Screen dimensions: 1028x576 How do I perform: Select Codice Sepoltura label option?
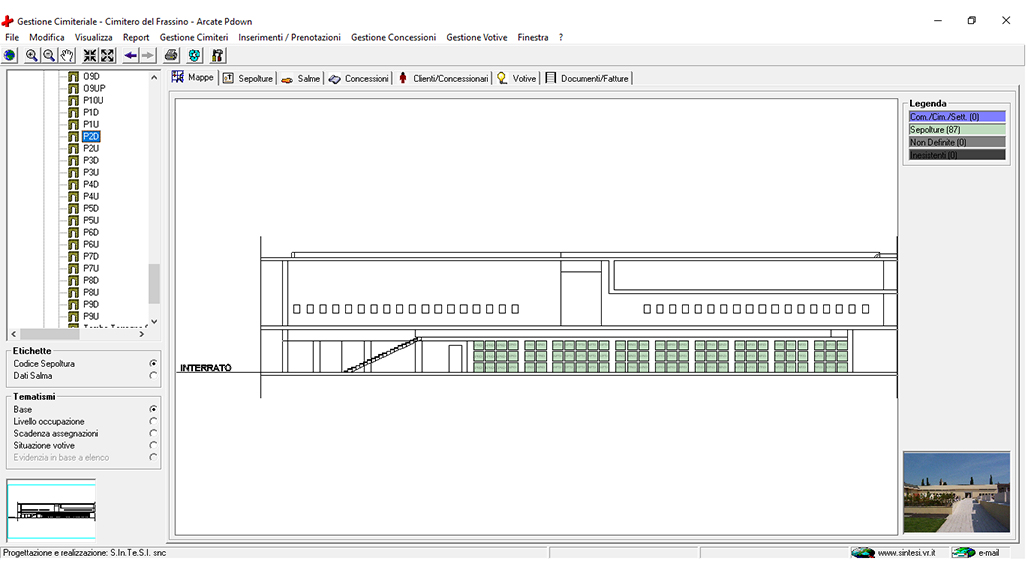tap(153, 363)
